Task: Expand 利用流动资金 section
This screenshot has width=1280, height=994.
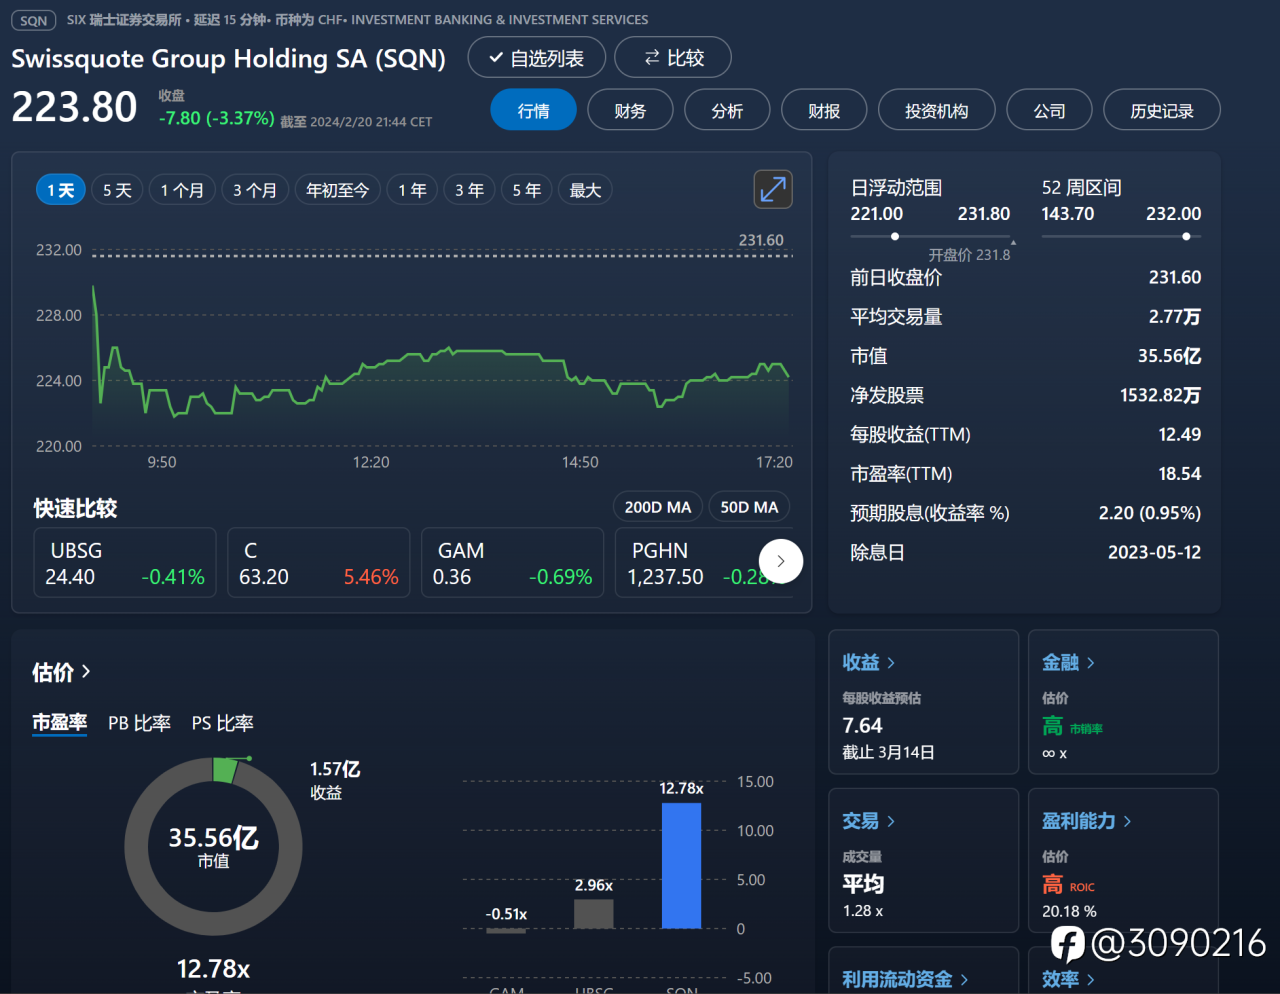Action: (x=905, y=979)
